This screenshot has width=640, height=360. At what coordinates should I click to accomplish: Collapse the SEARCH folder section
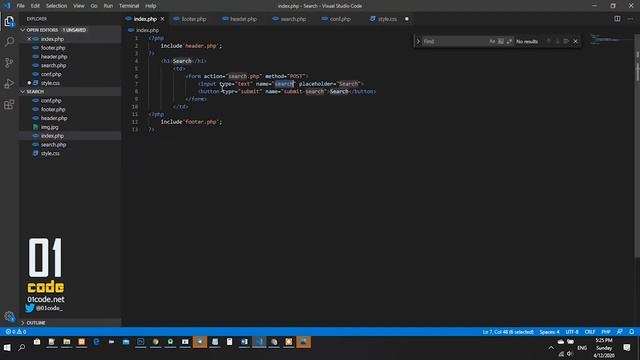pos(70,91)
